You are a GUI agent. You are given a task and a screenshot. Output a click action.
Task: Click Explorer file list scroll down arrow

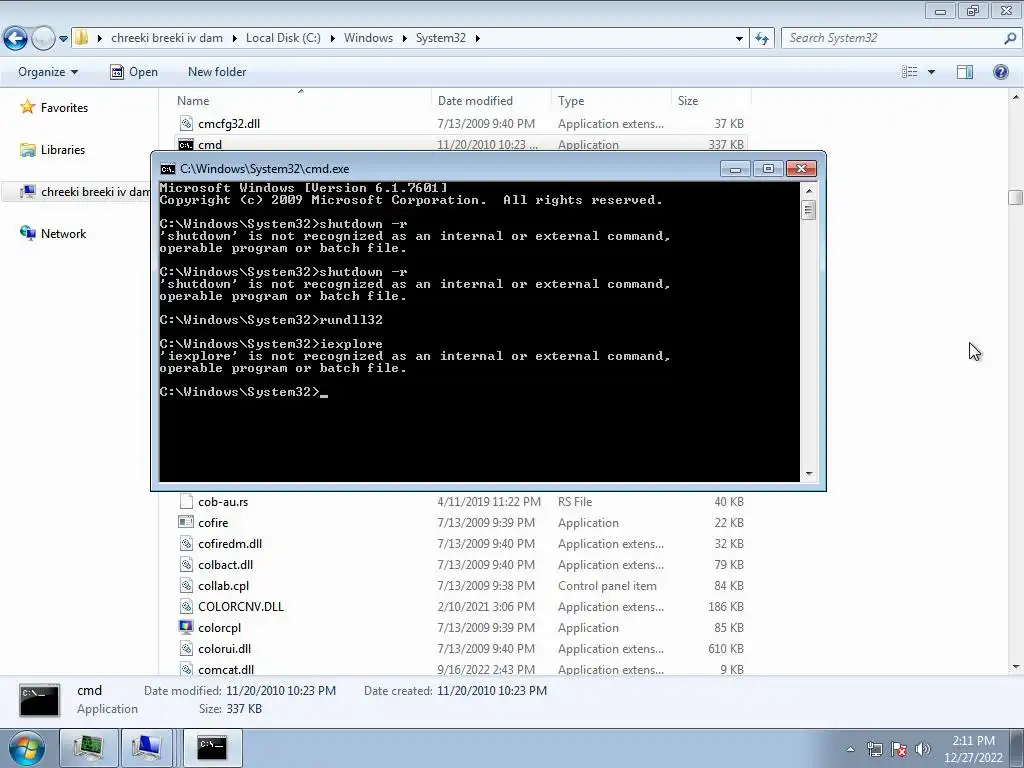pos(1015,667)
